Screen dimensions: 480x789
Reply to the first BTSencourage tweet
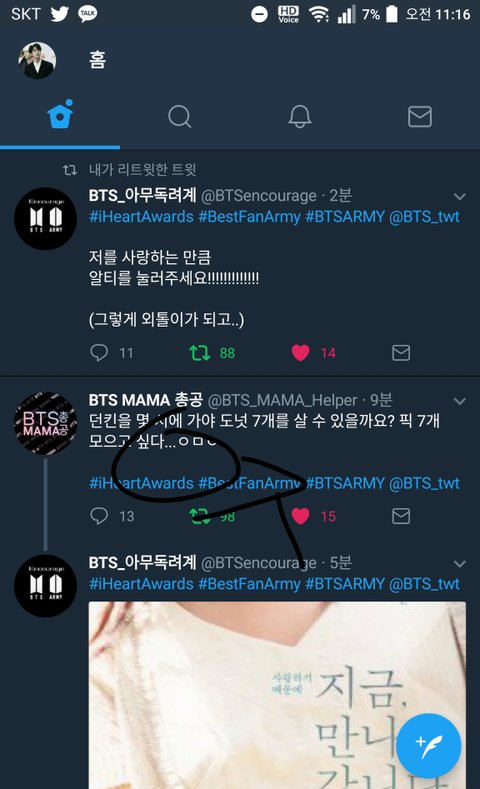click(99, 353)
